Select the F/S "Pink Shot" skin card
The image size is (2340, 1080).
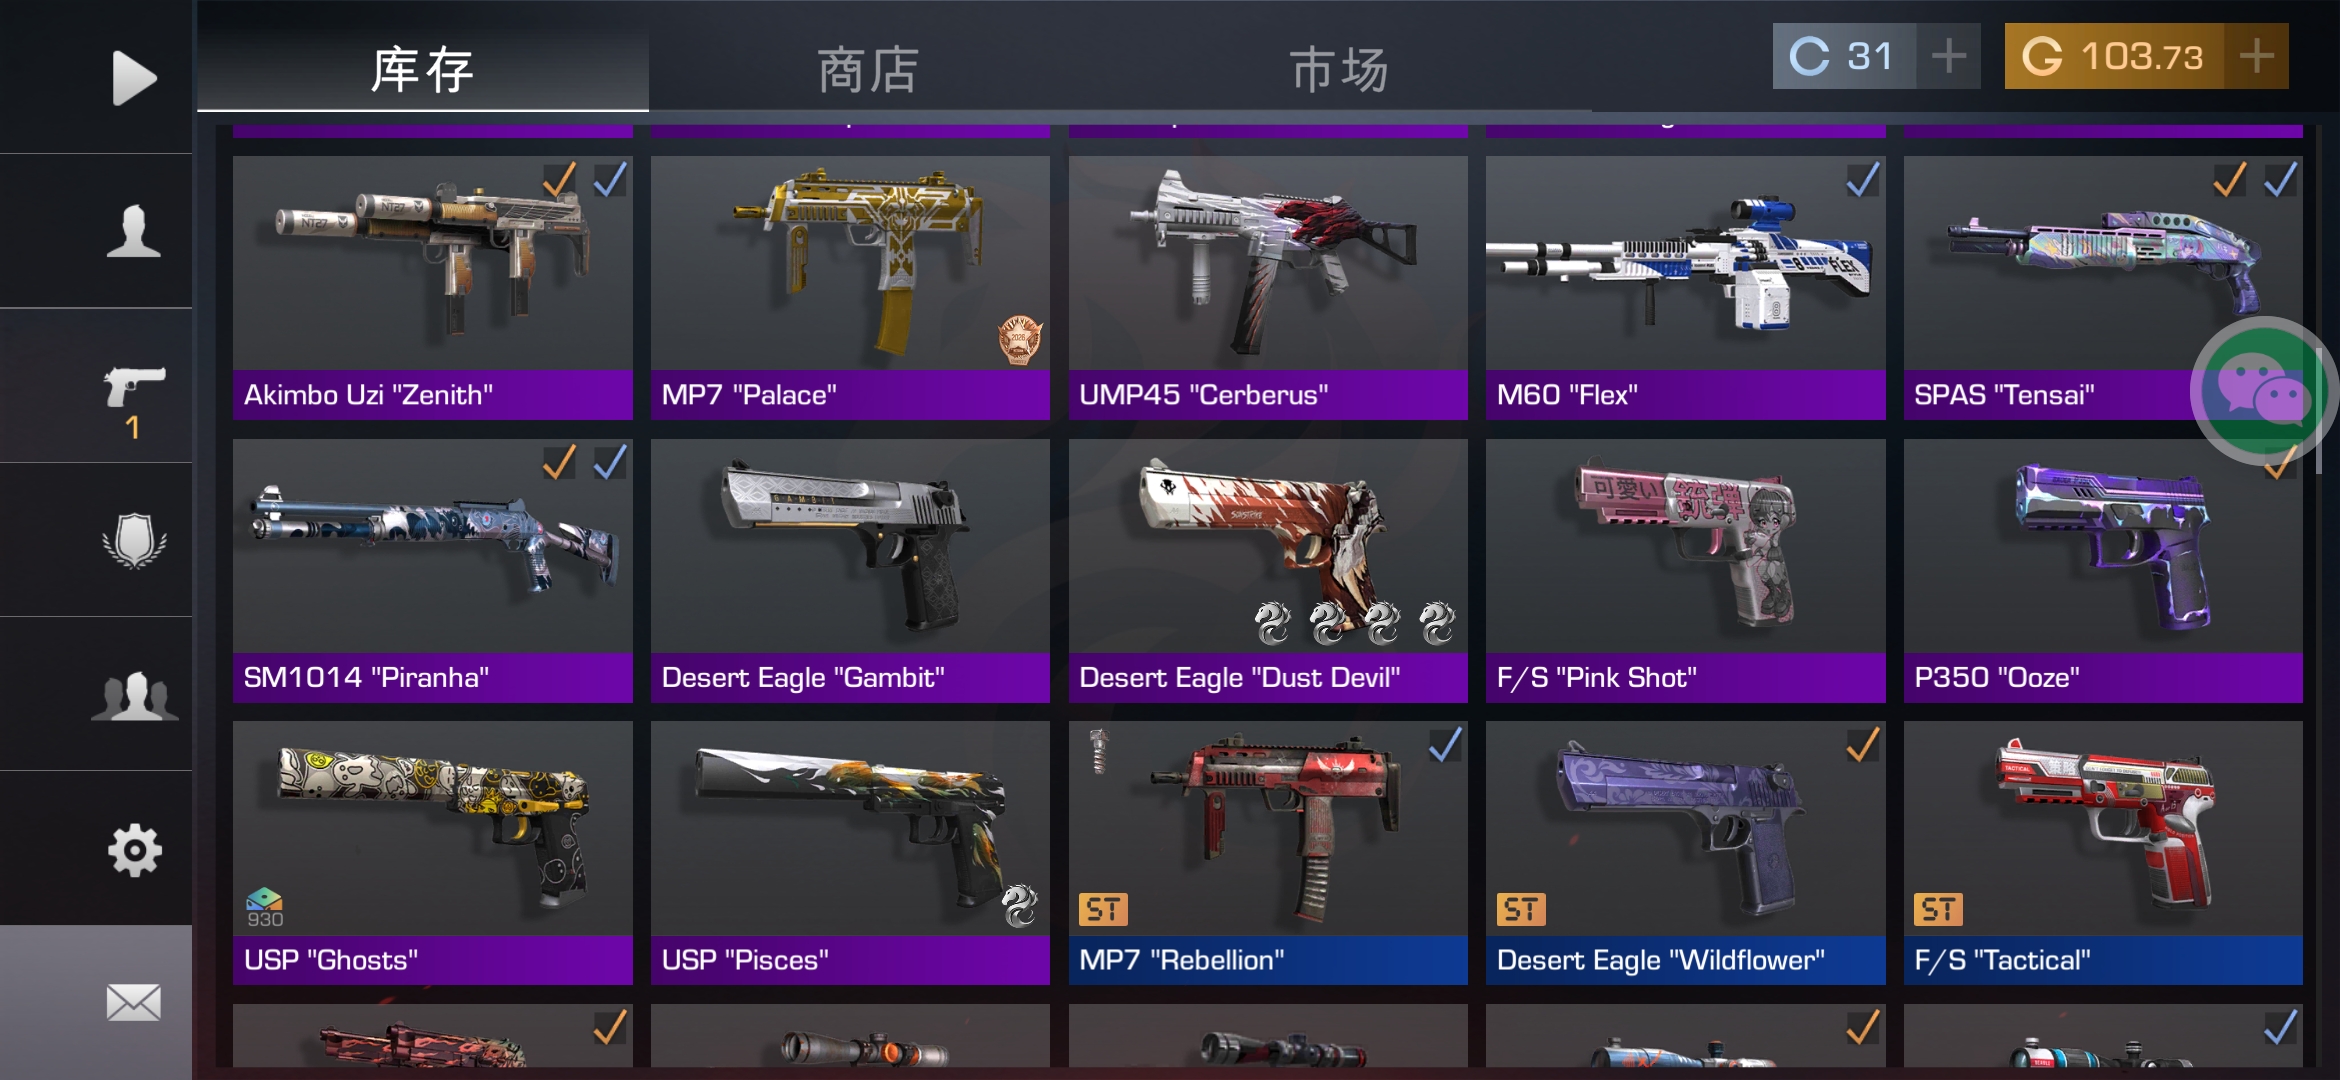pyautogui.click(x=1685, y=571)
